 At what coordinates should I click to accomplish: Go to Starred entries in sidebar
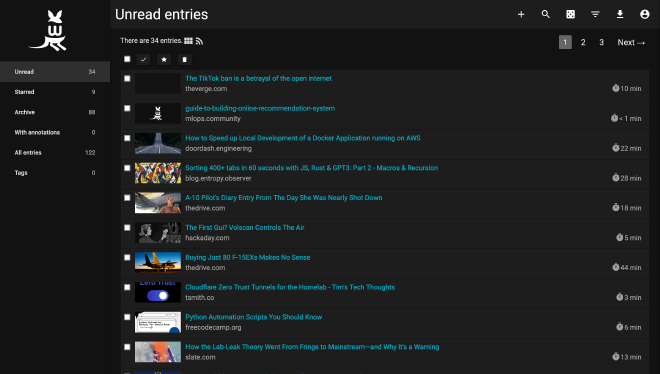tap(55, 92)
